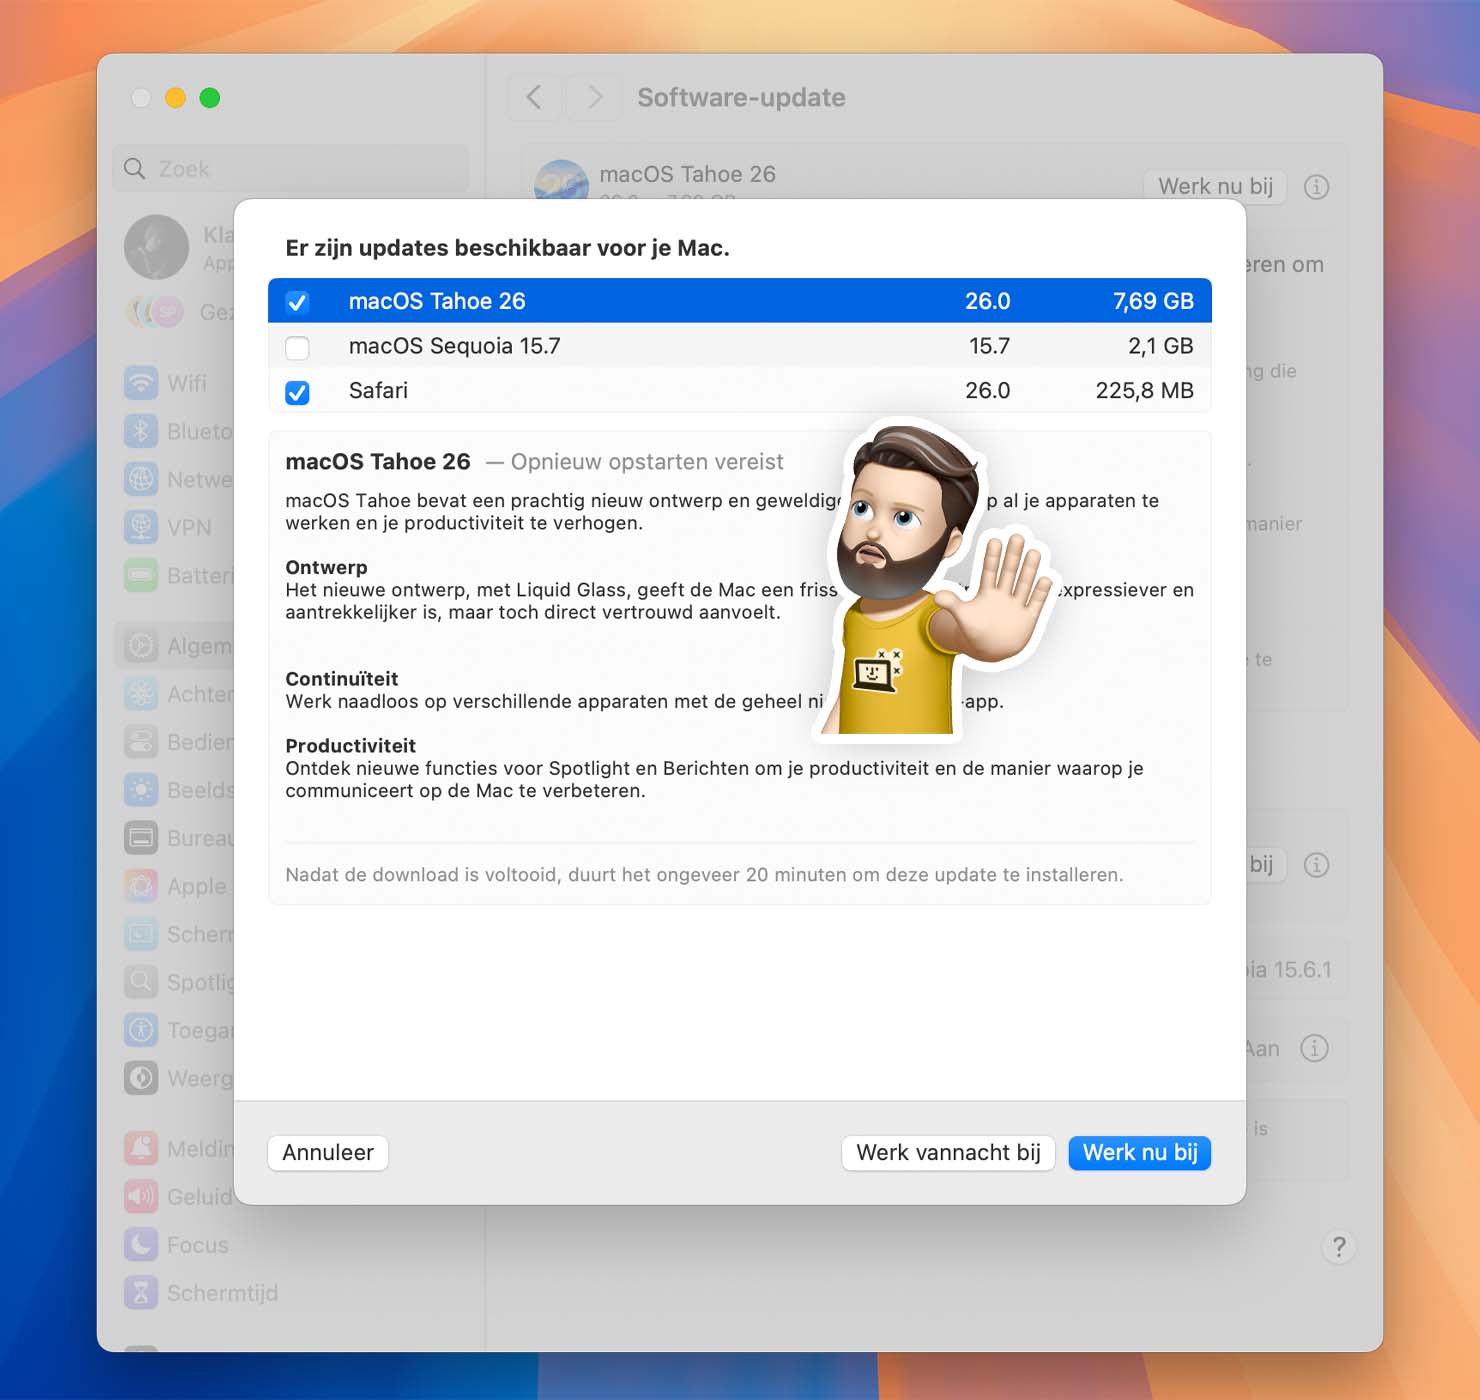Open the Beeldschermen sun icon in the sidebar

tap(141, 790)
